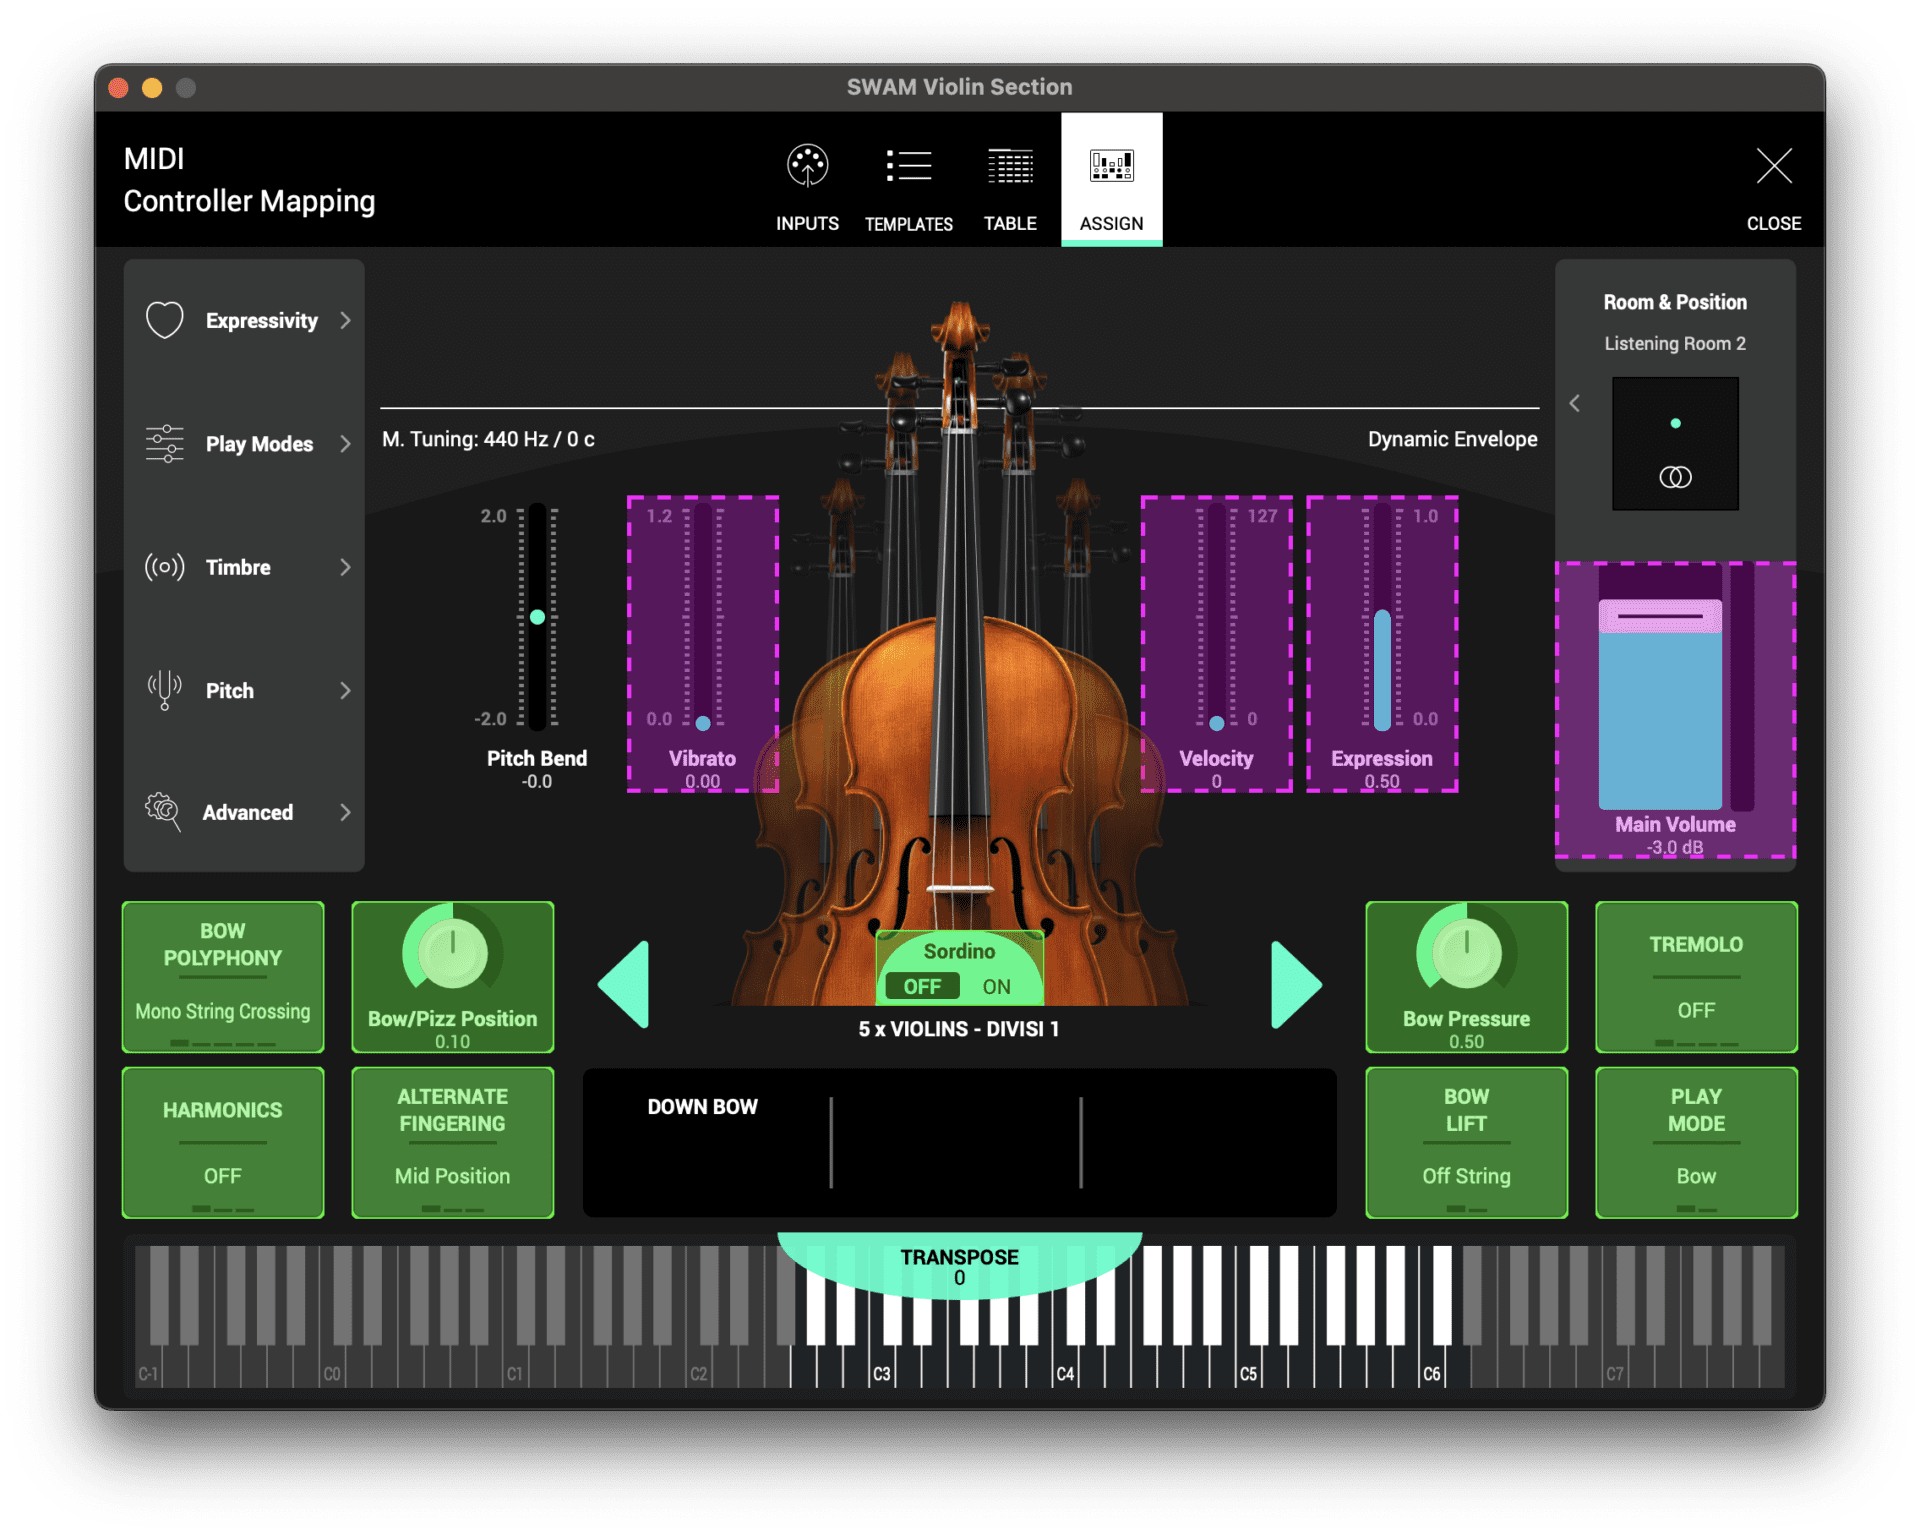Image resolution: width=1920 pixels, height=1535 pixels.
Task: Select the ASSIGN tab icon
Action: [1111, 166]
